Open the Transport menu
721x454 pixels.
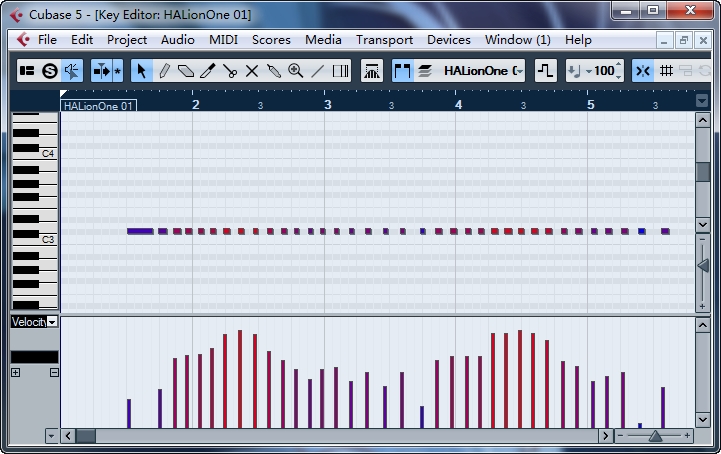point(384,40)
